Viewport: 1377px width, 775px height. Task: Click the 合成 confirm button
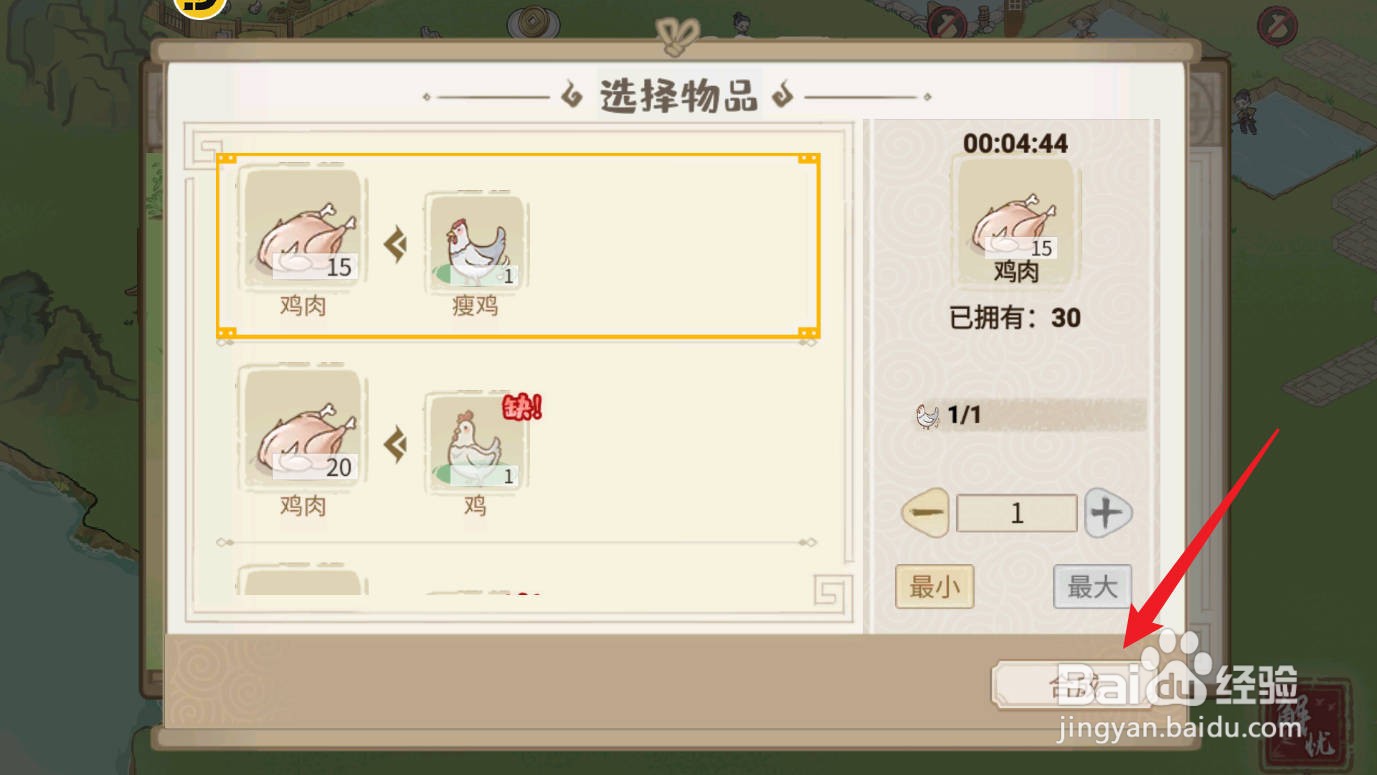point(1072,685)
